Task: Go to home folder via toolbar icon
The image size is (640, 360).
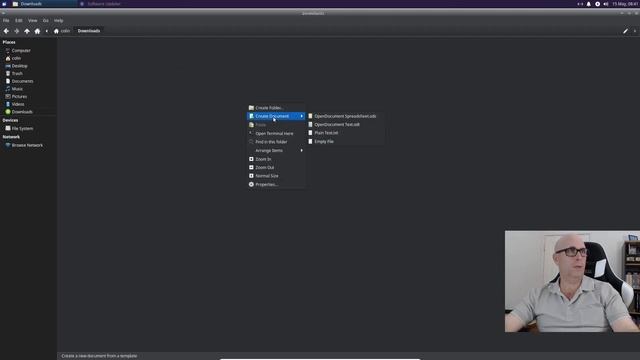Action: click(37, 31)
